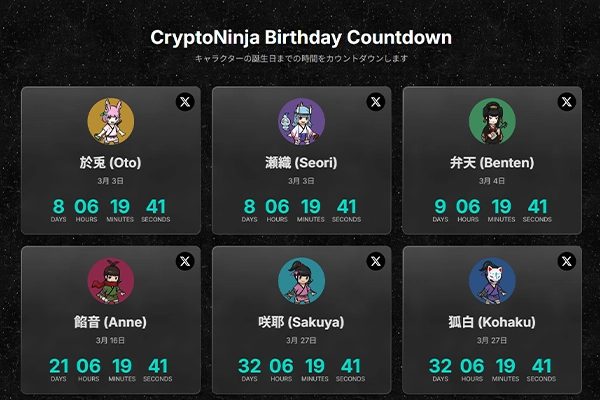Screen dimensions: 600x400
Task: Open the X icon on Kohaku's card
Action: coord(567,261)
